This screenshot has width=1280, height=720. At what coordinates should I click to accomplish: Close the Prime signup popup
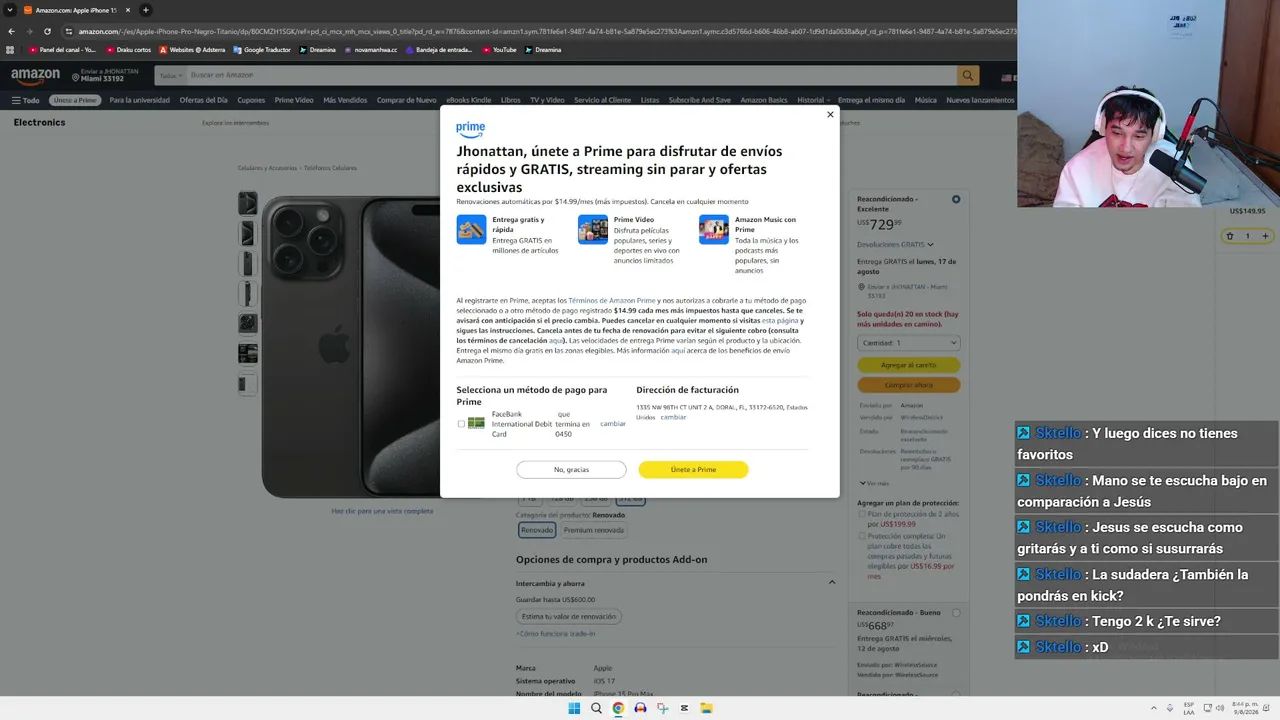pos(830,115)
